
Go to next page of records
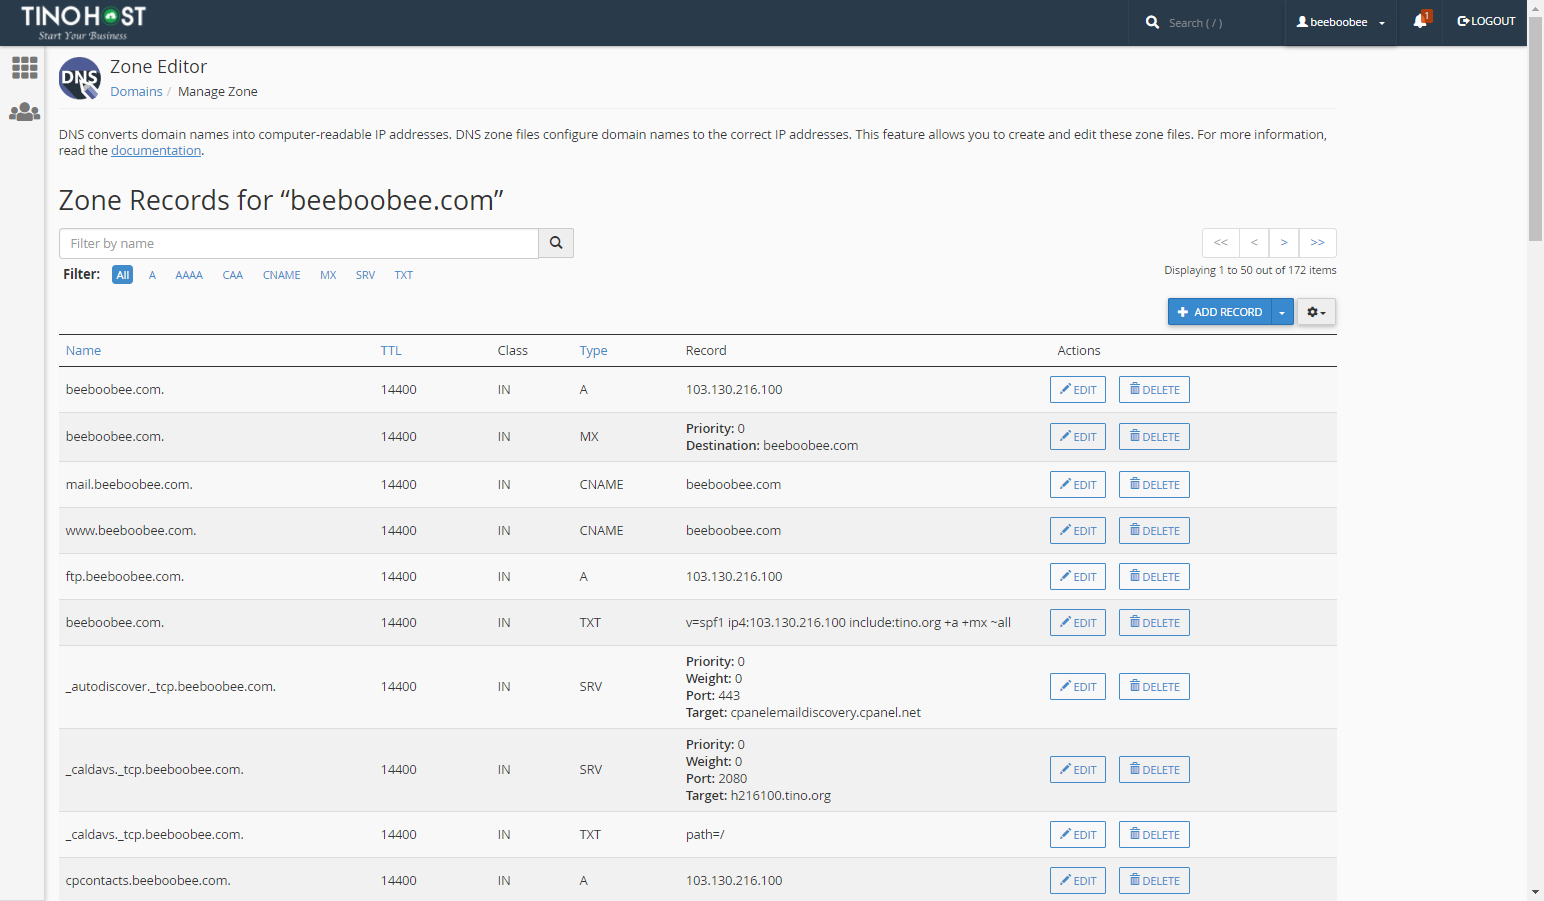pyautogui.click(x=1284, y=243)
